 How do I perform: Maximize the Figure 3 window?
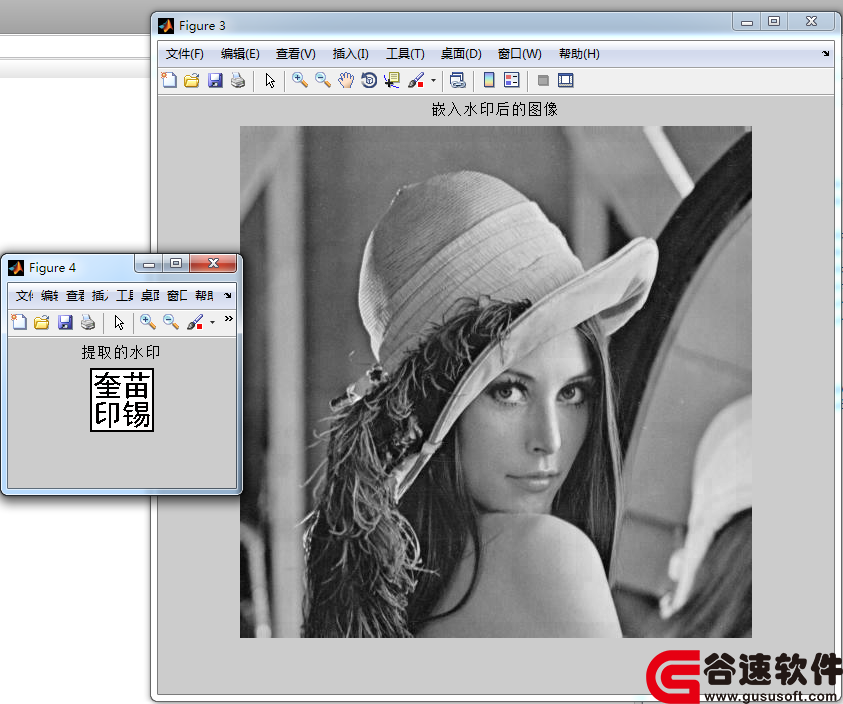click(x=774, y=22)
